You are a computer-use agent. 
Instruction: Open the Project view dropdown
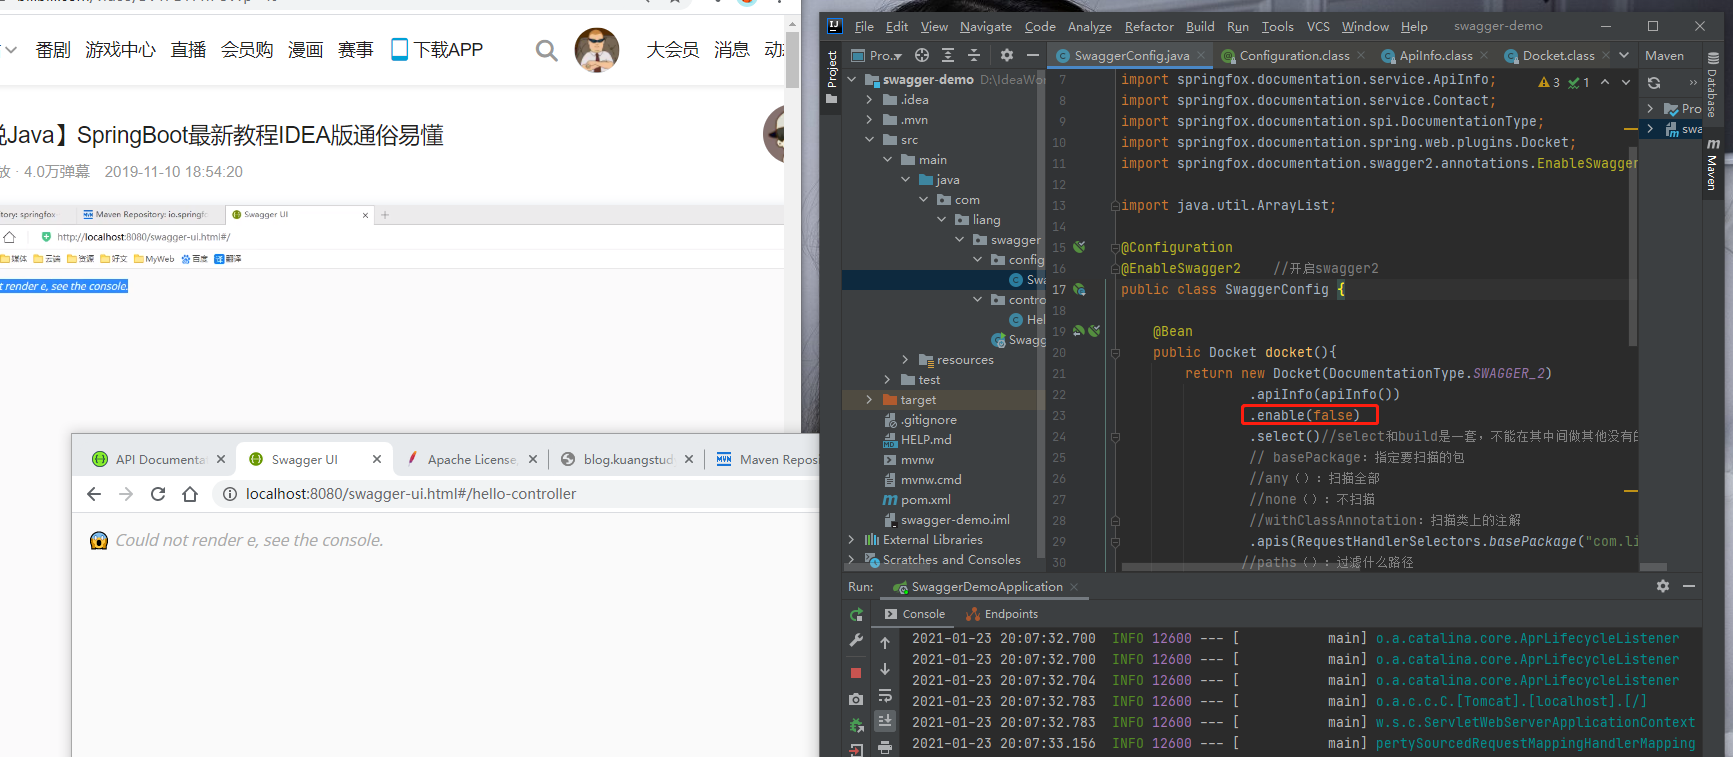tap(877, 55)
